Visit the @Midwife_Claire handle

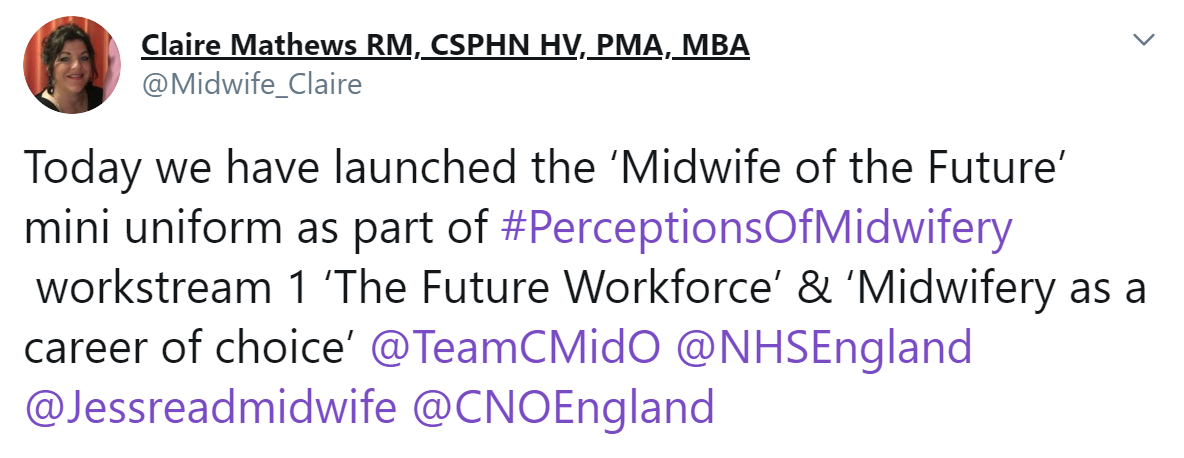(251, 84)
